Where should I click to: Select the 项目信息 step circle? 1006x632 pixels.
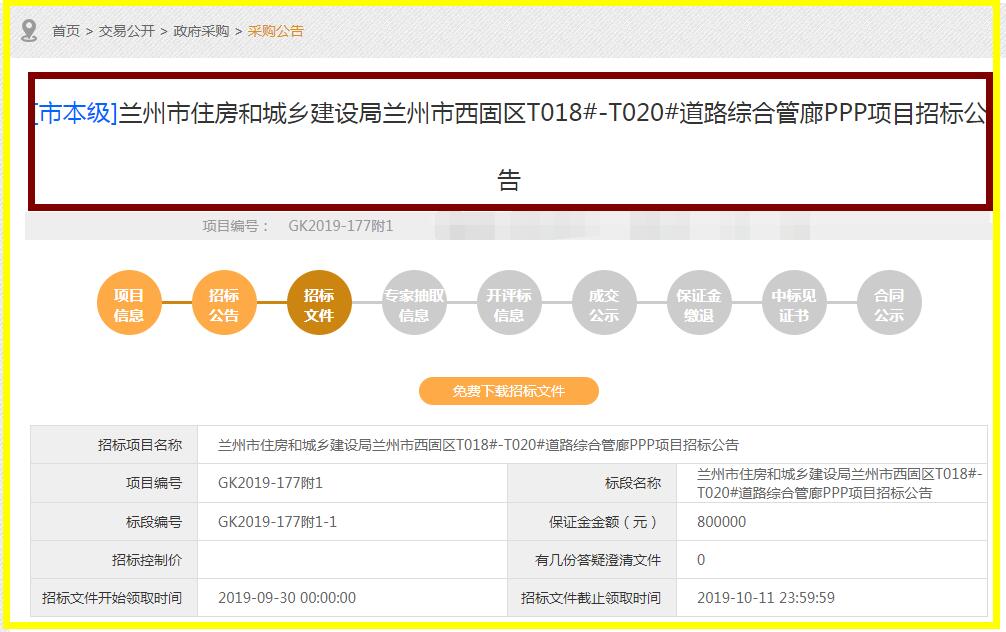pyautogui.click(x=129, y=302)
